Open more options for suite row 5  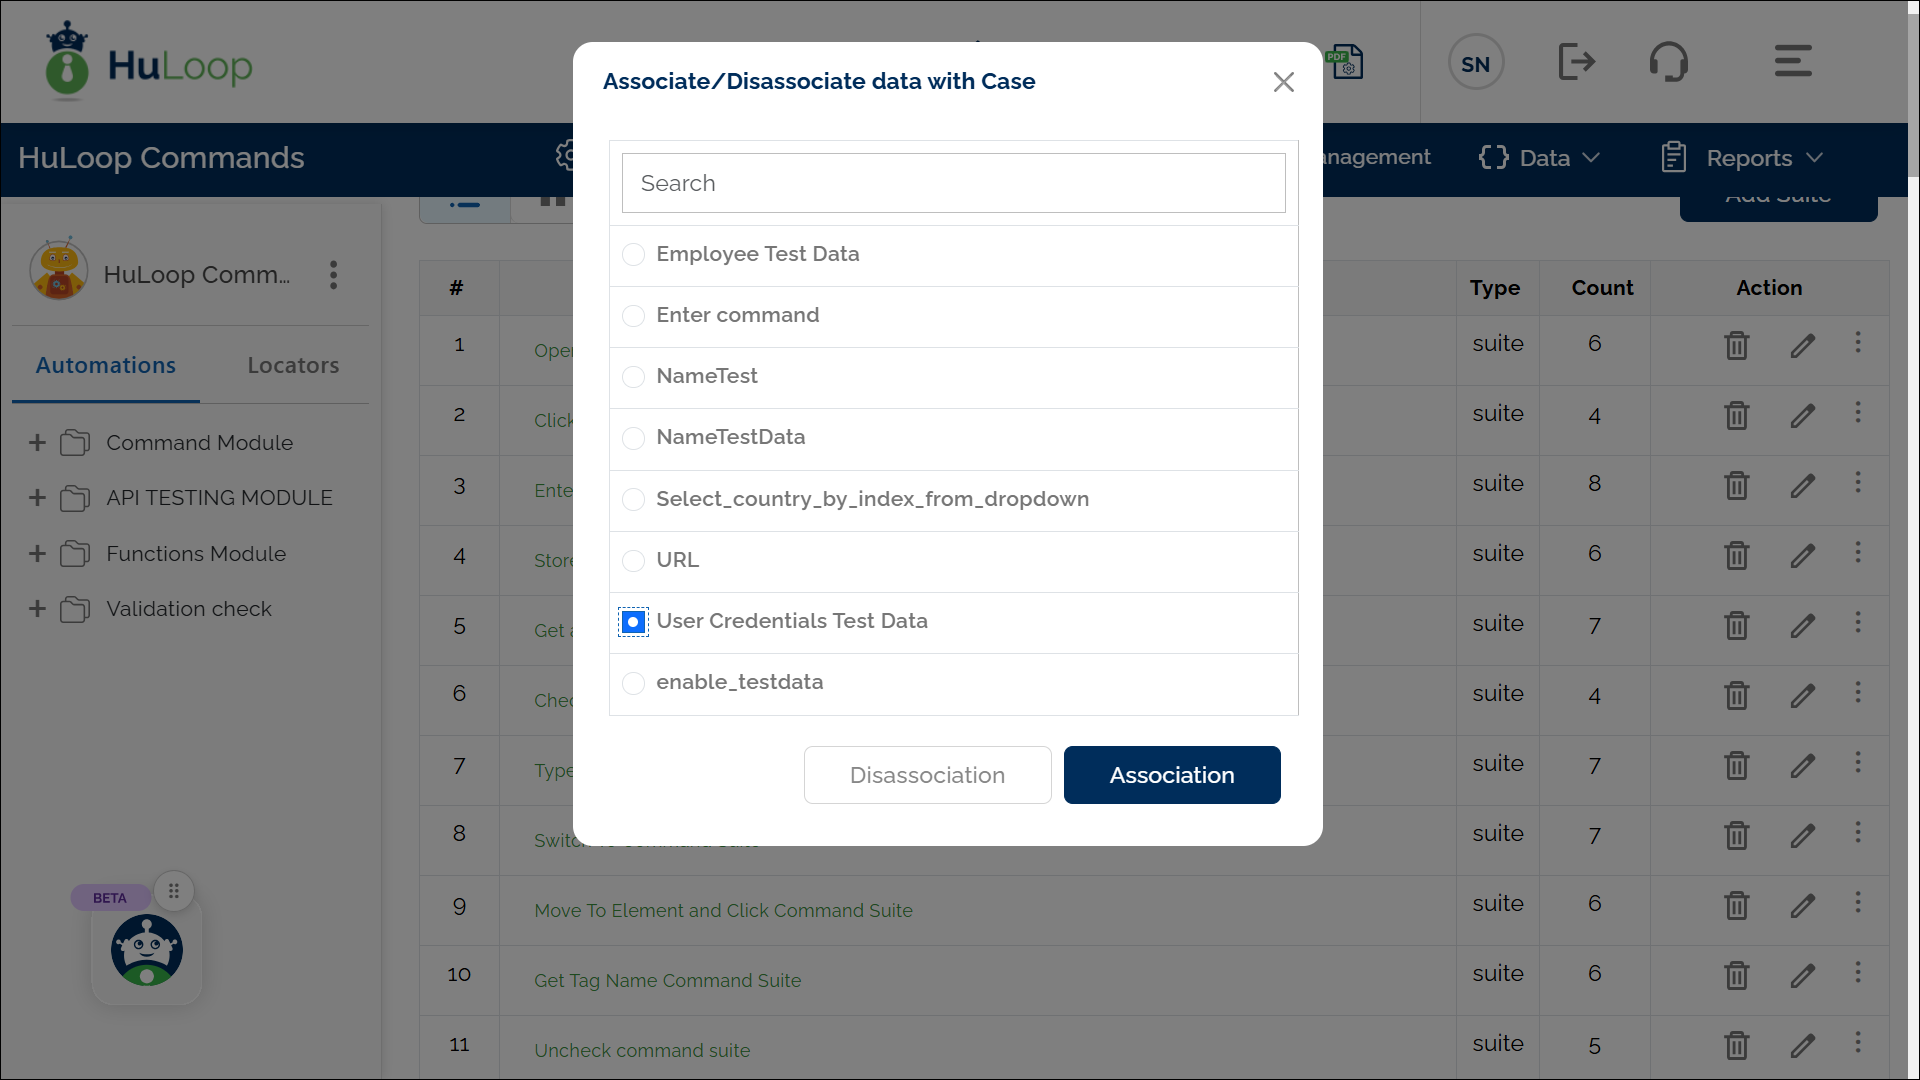(x=1858, y=623)
